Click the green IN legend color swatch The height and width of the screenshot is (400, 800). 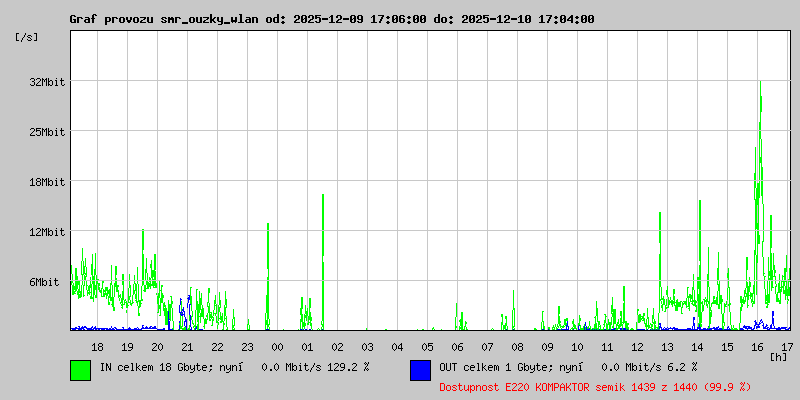pos(81,370)
